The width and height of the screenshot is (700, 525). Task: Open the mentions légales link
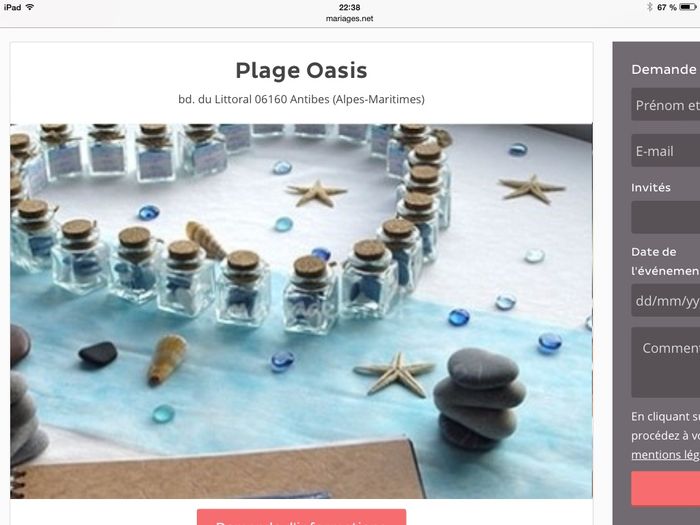click(x=665, y=454)
